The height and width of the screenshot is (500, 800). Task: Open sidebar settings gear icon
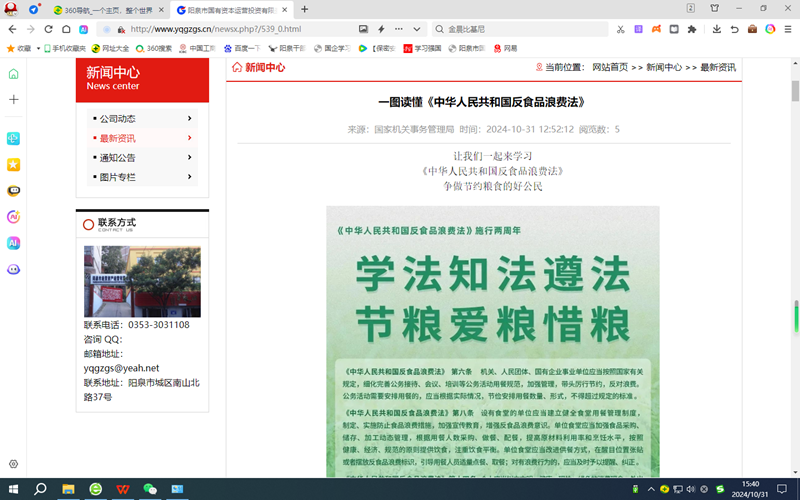[x=13, y=464]
